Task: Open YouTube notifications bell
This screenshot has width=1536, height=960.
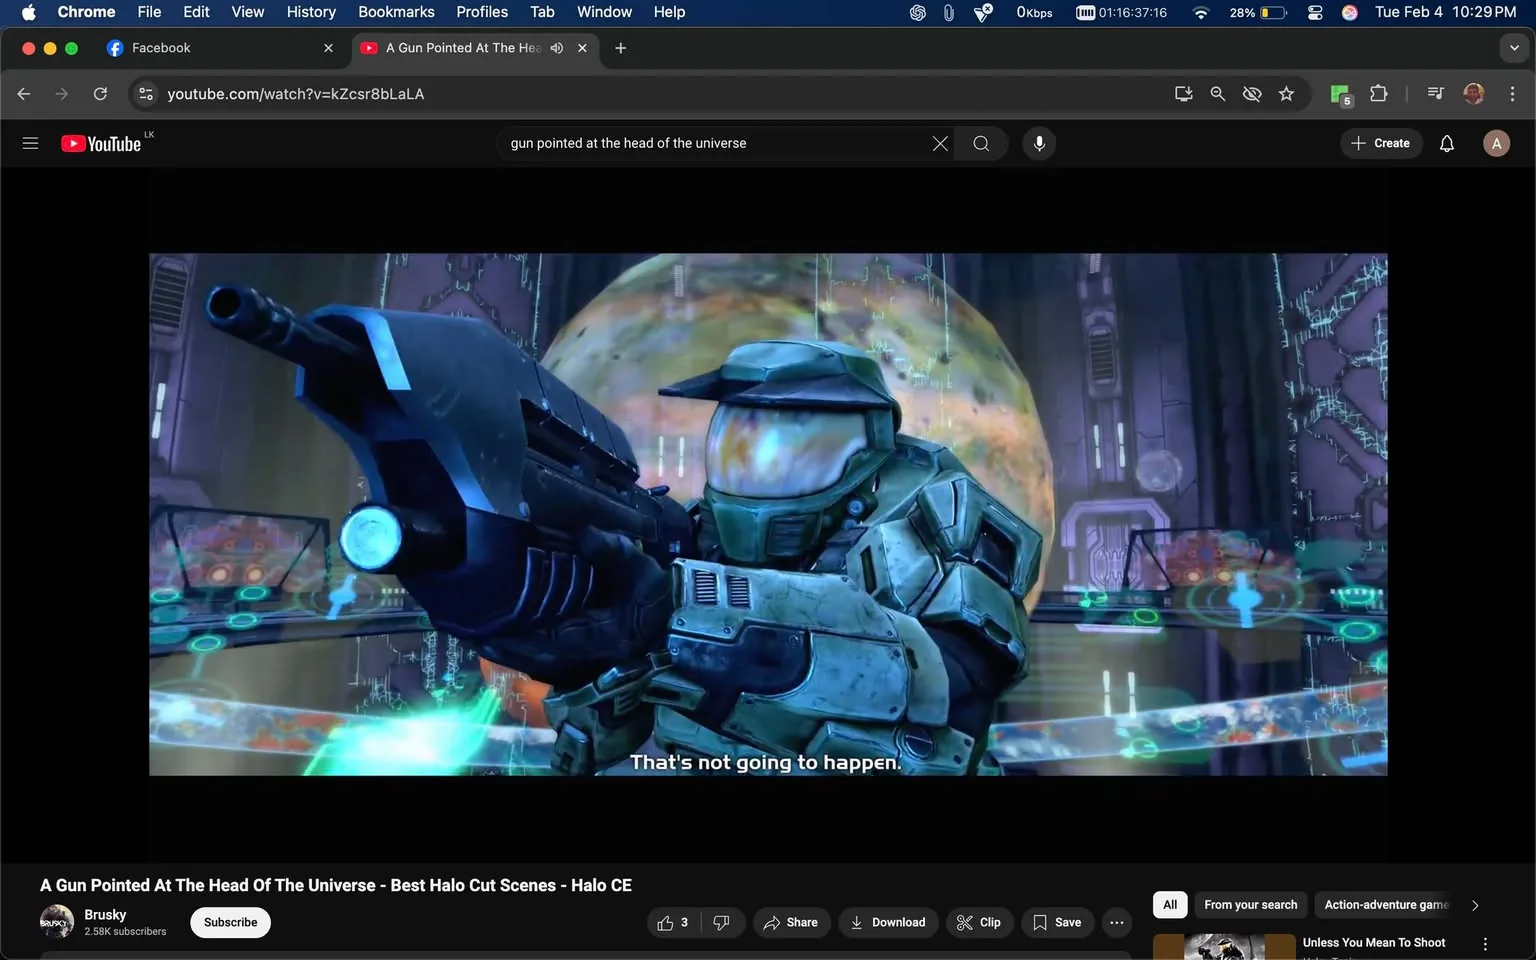Action: [1446, 142]
